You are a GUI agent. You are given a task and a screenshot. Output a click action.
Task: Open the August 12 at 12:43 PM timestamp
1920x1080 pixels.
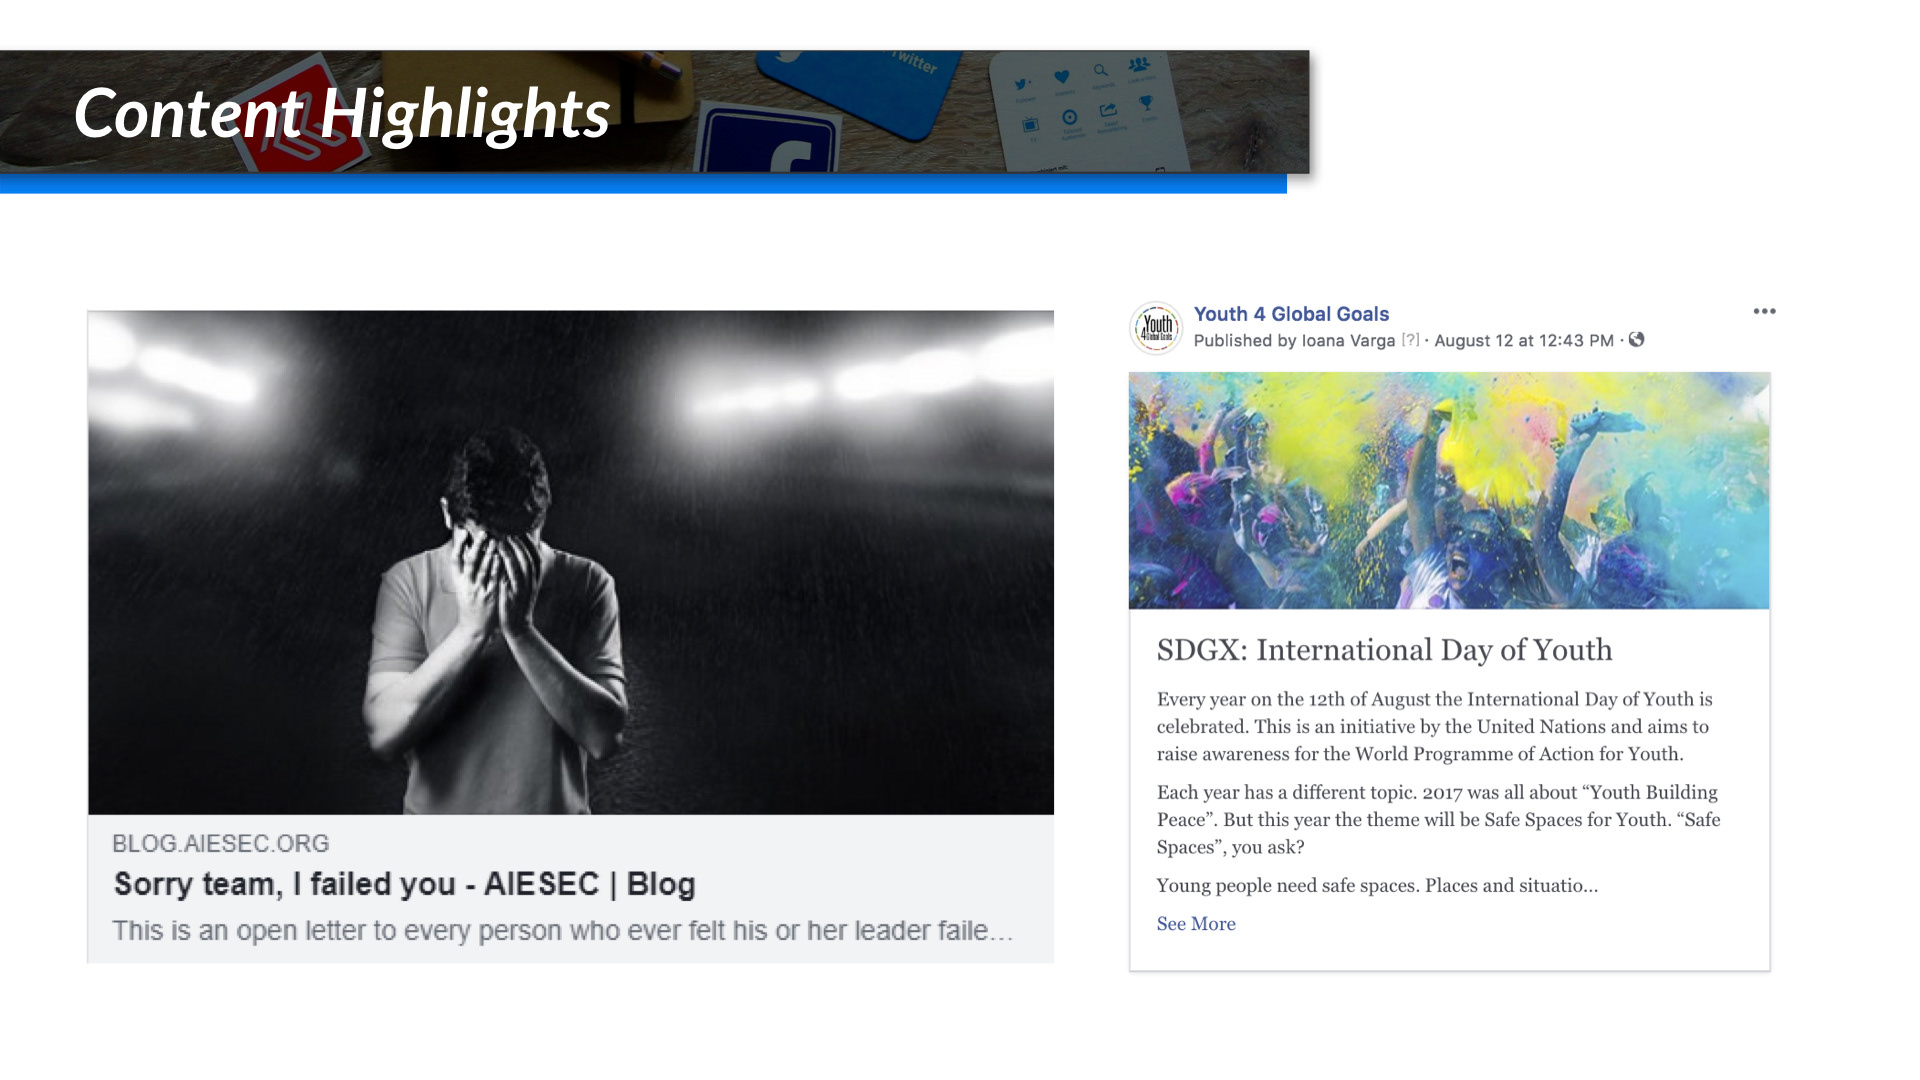click(1524, 341)
